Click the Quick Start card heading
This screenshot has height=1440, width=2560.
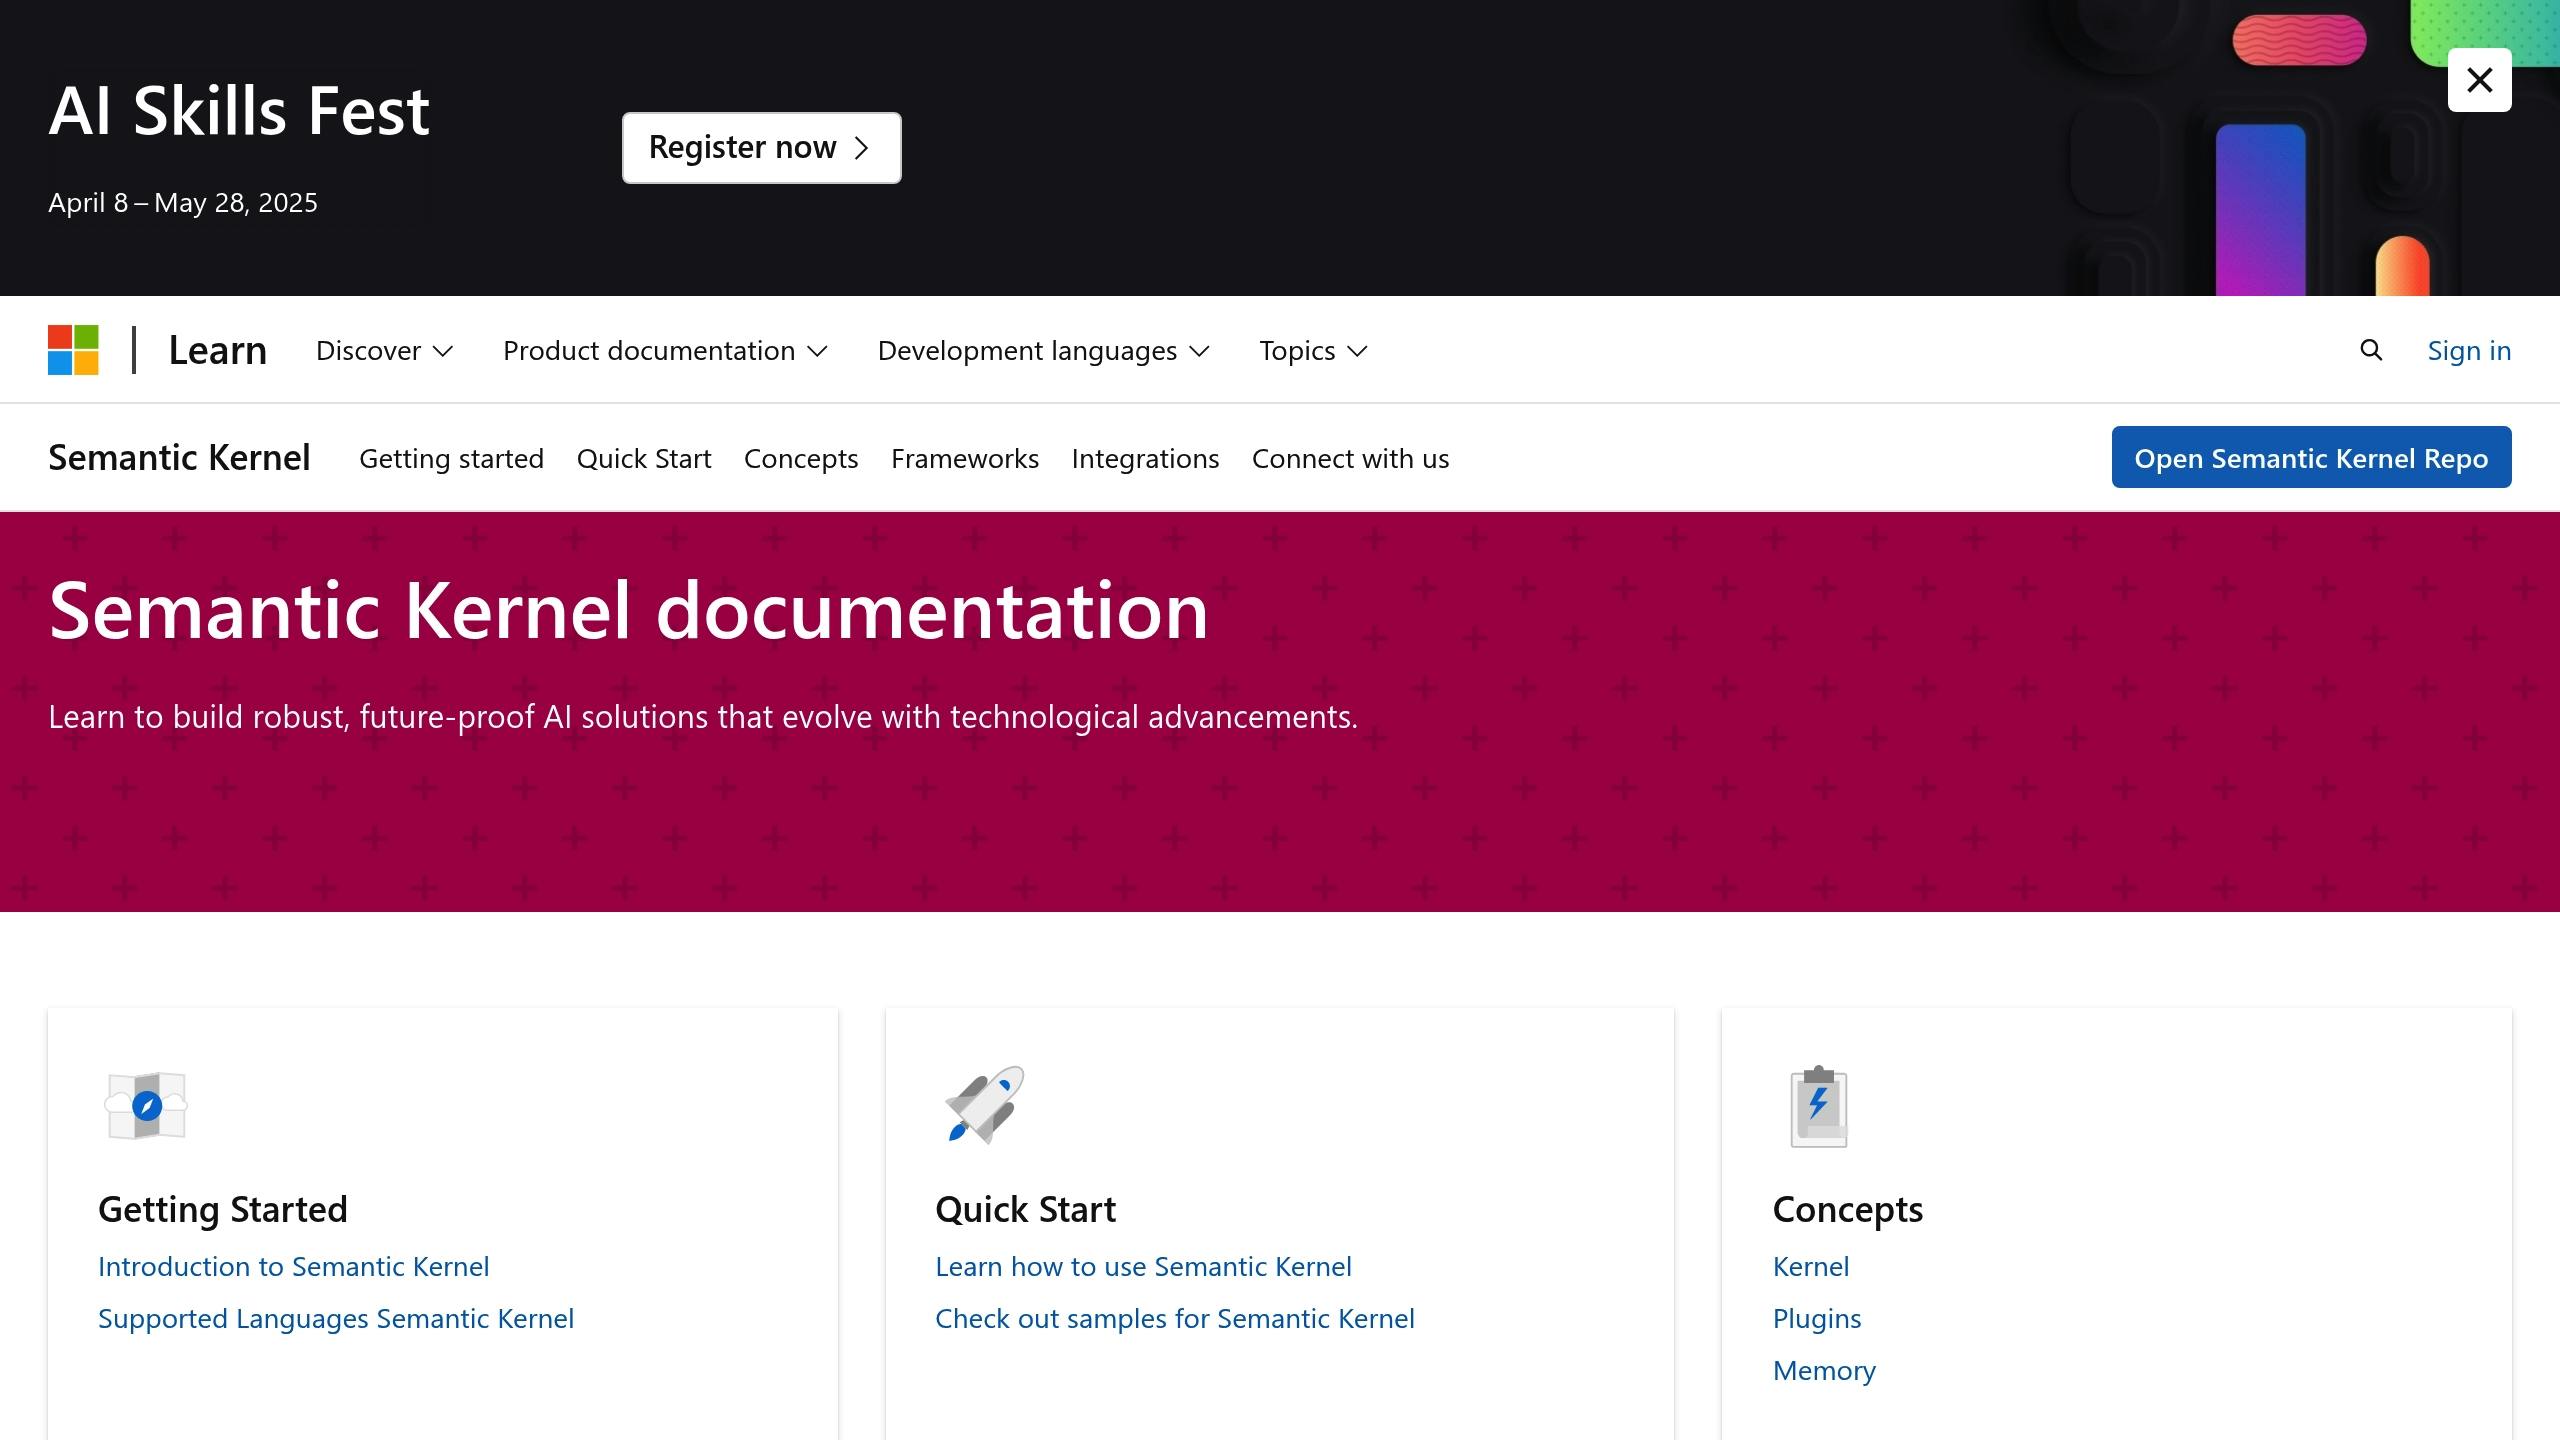click(1025, 1209)
